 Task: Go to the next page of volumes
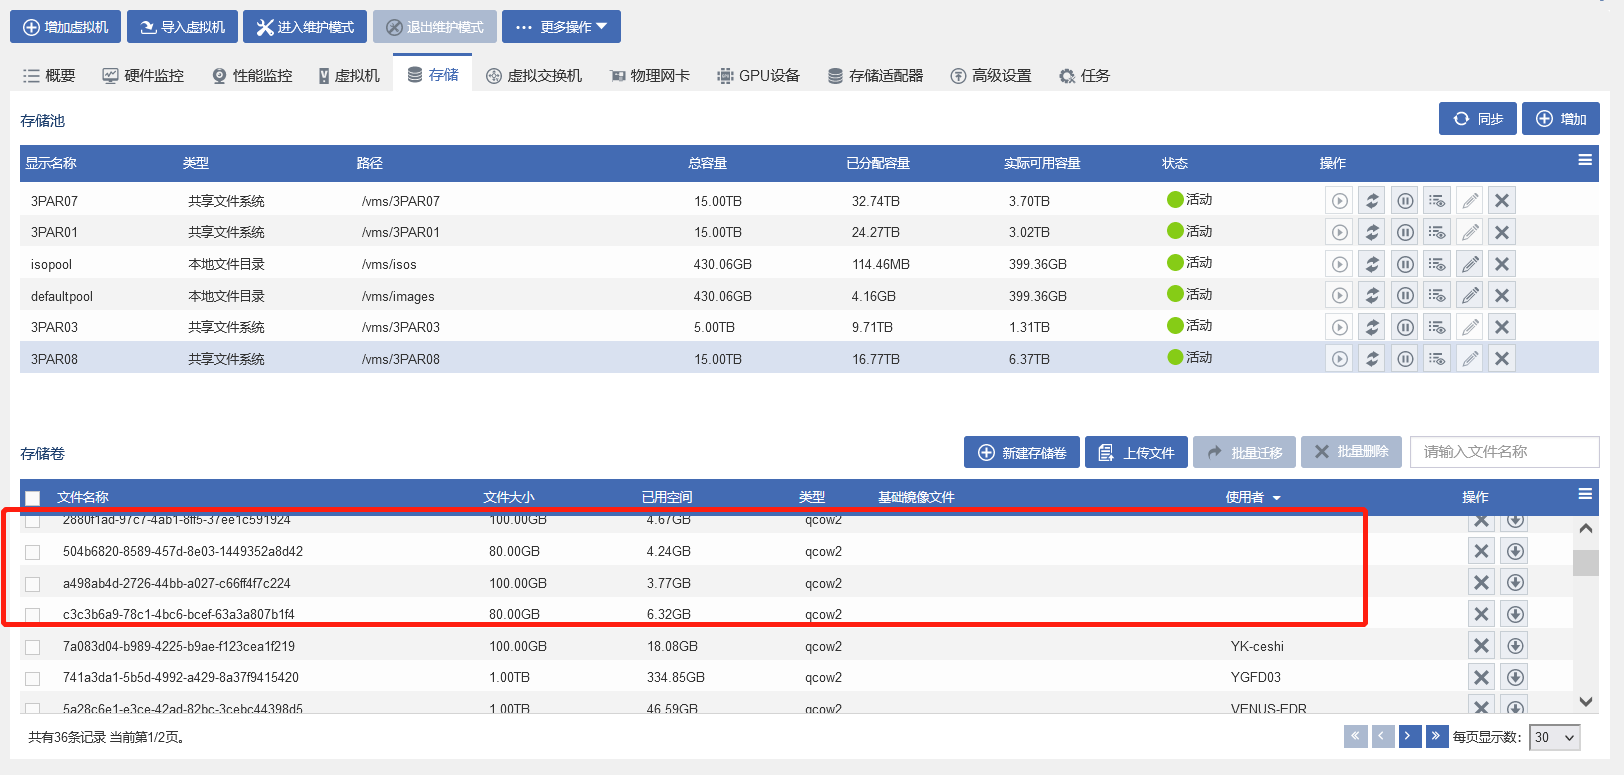[x=1409, y=737]
